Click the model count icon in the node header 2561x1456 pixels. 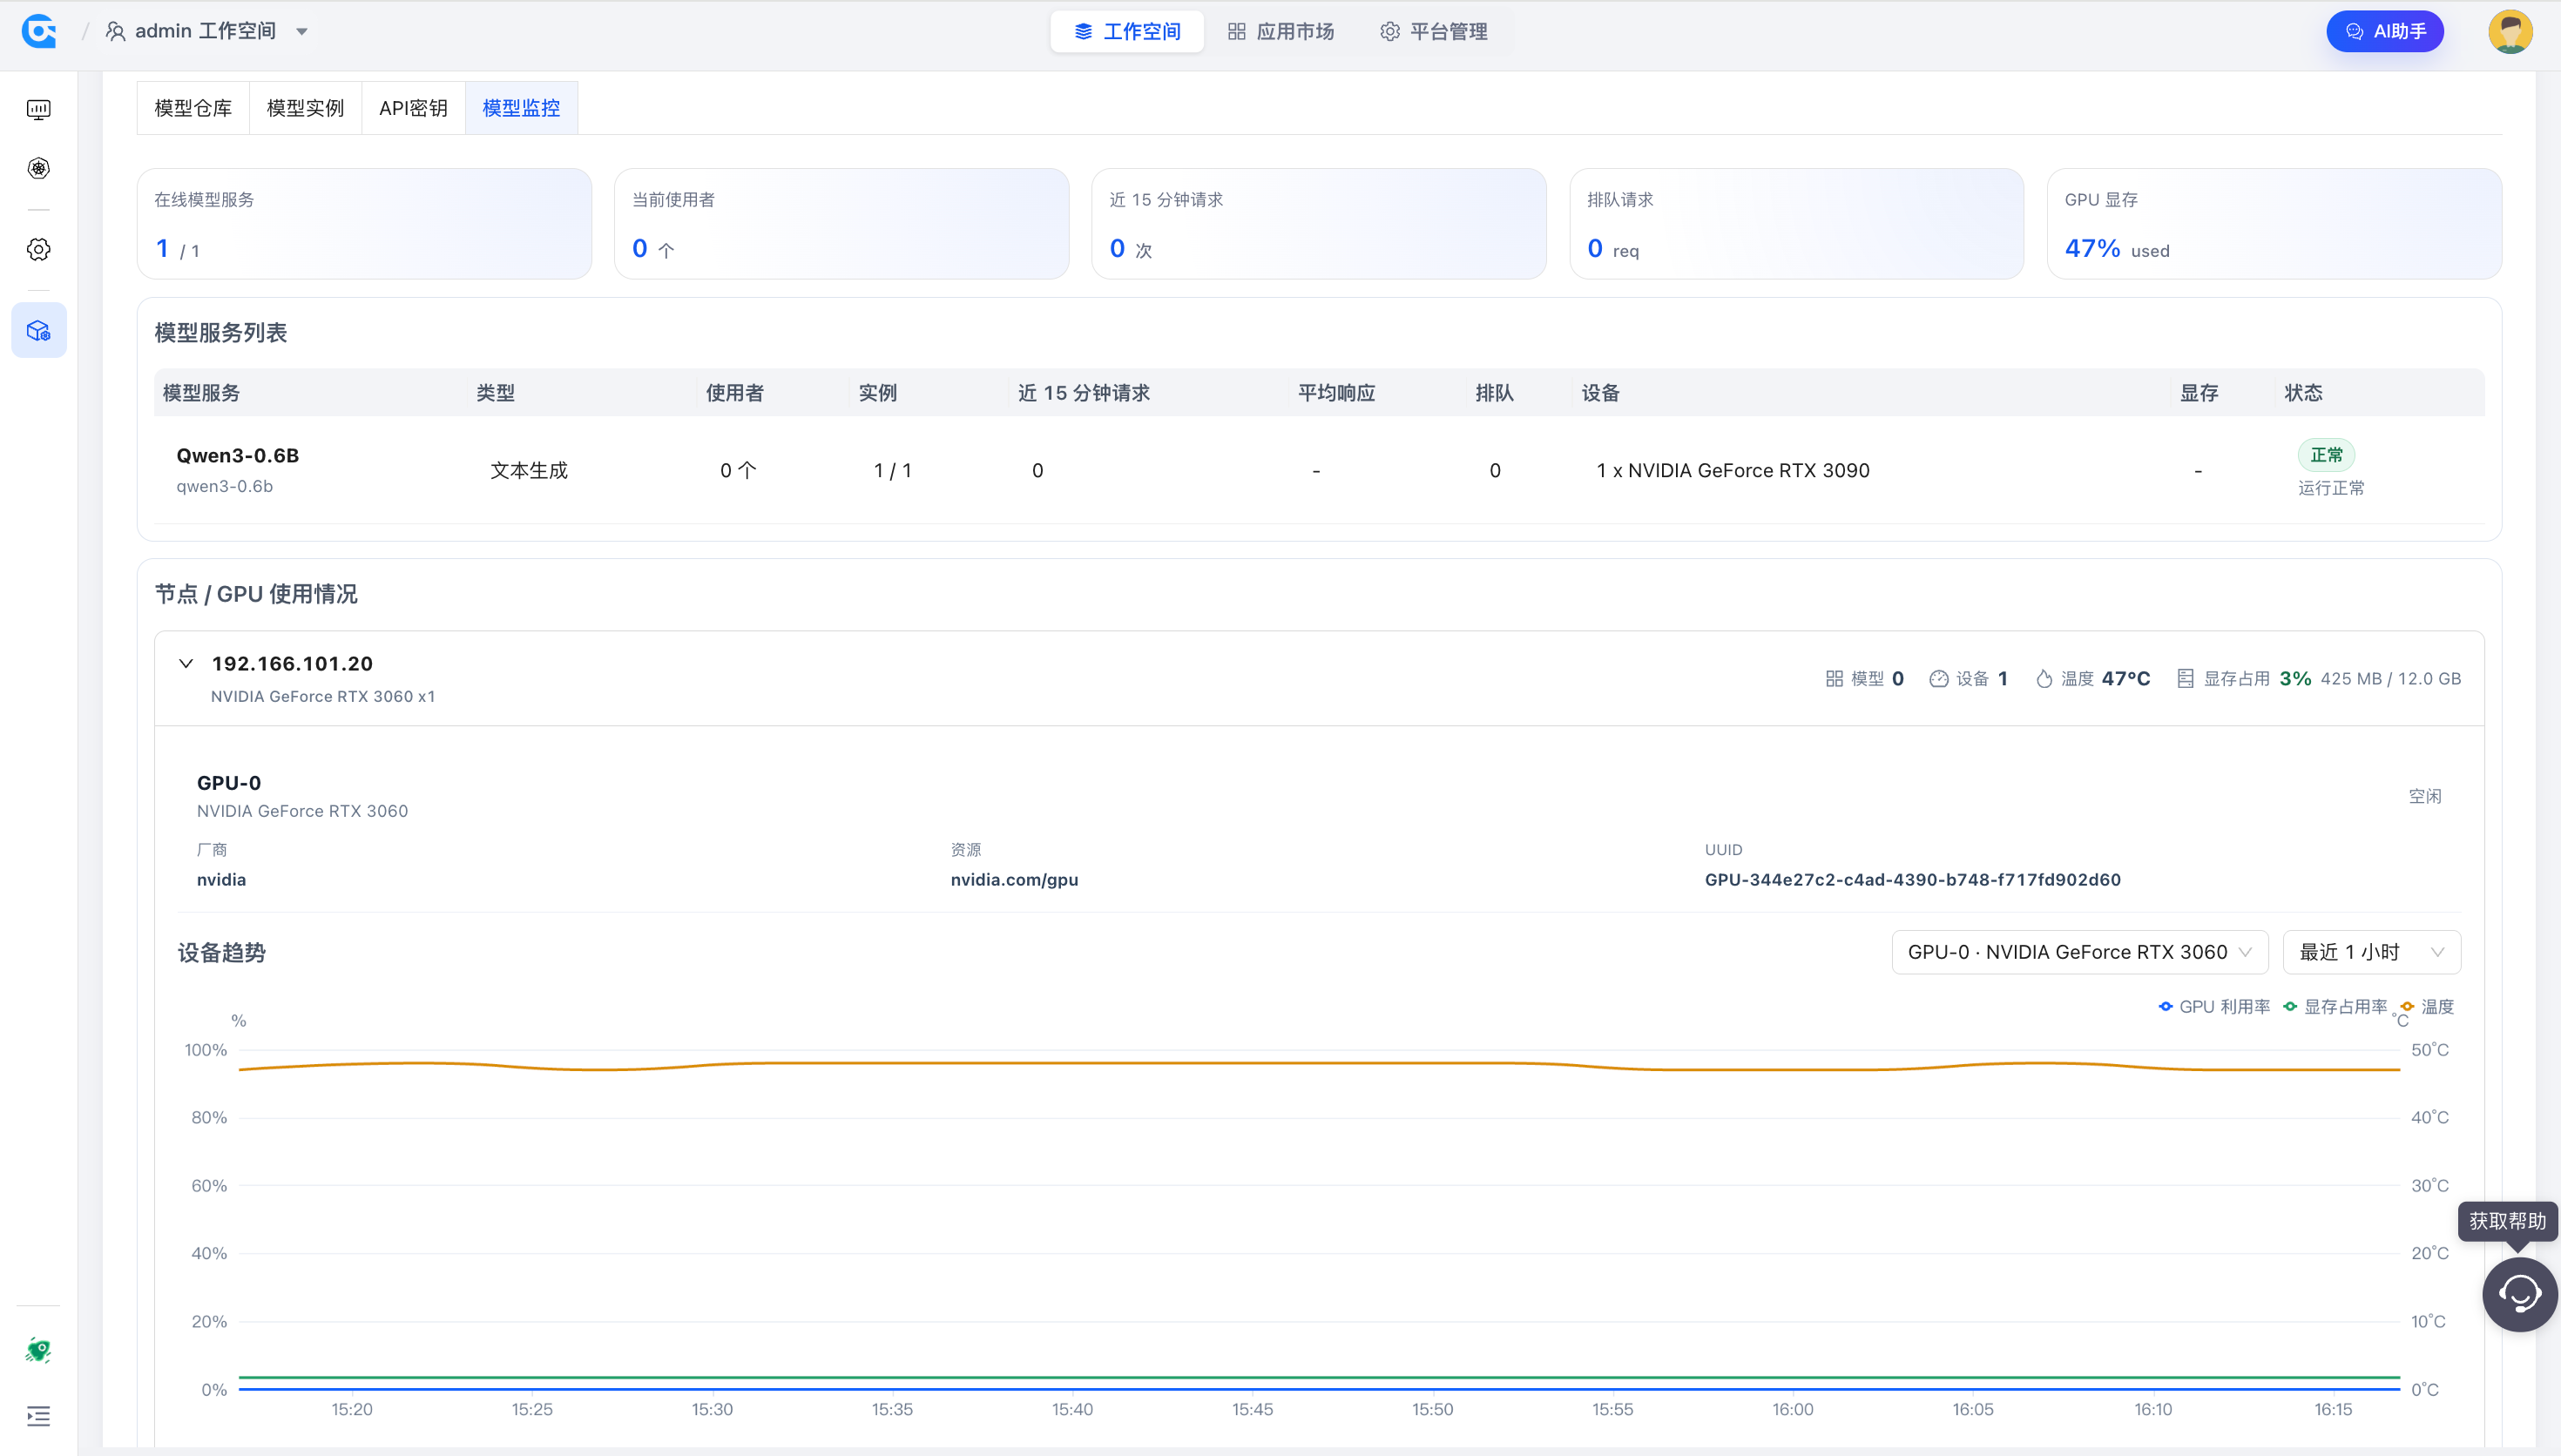(1834, 679)
